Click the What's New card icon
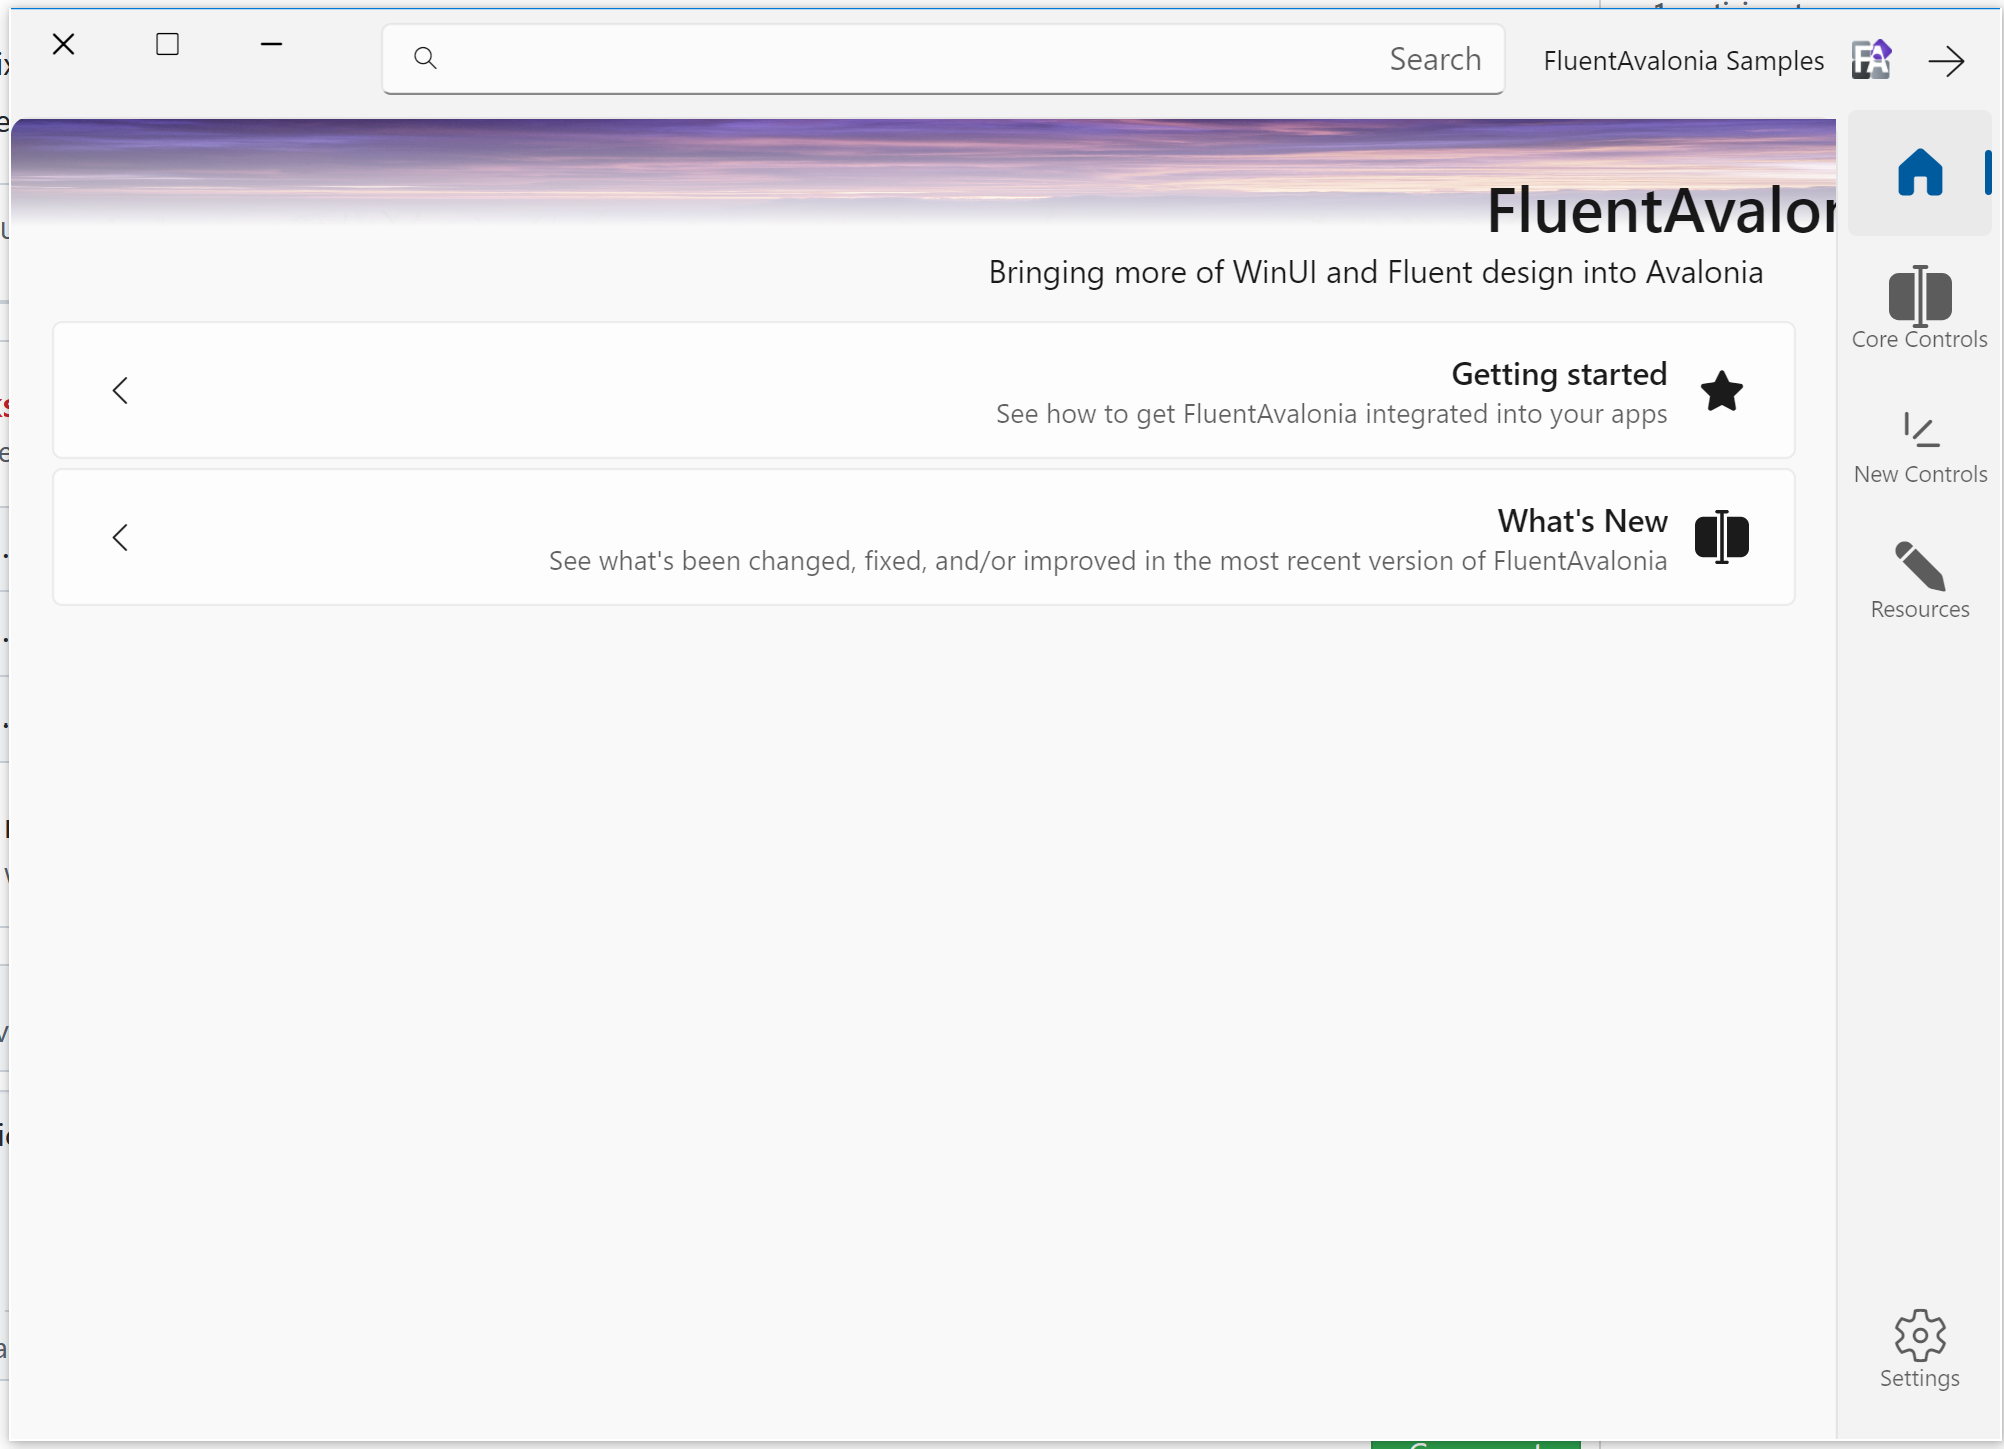Viewport: 2004px width, 1449px height. 1721,538
